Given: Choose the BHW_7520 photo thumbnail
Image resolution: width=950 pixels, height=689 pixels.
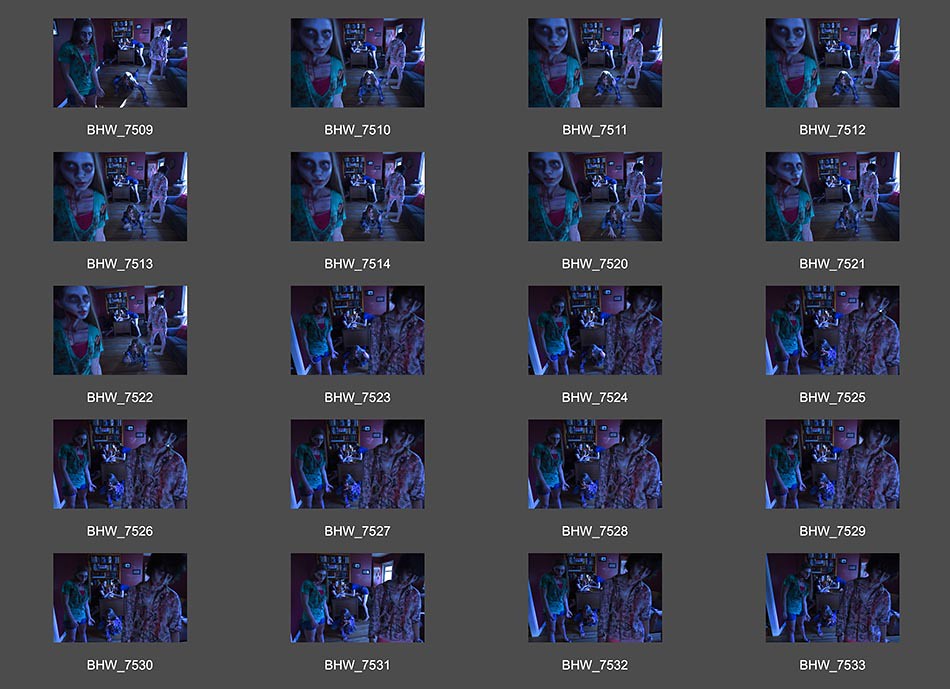Looking at the screenshot, I should (x=595, y=196).
